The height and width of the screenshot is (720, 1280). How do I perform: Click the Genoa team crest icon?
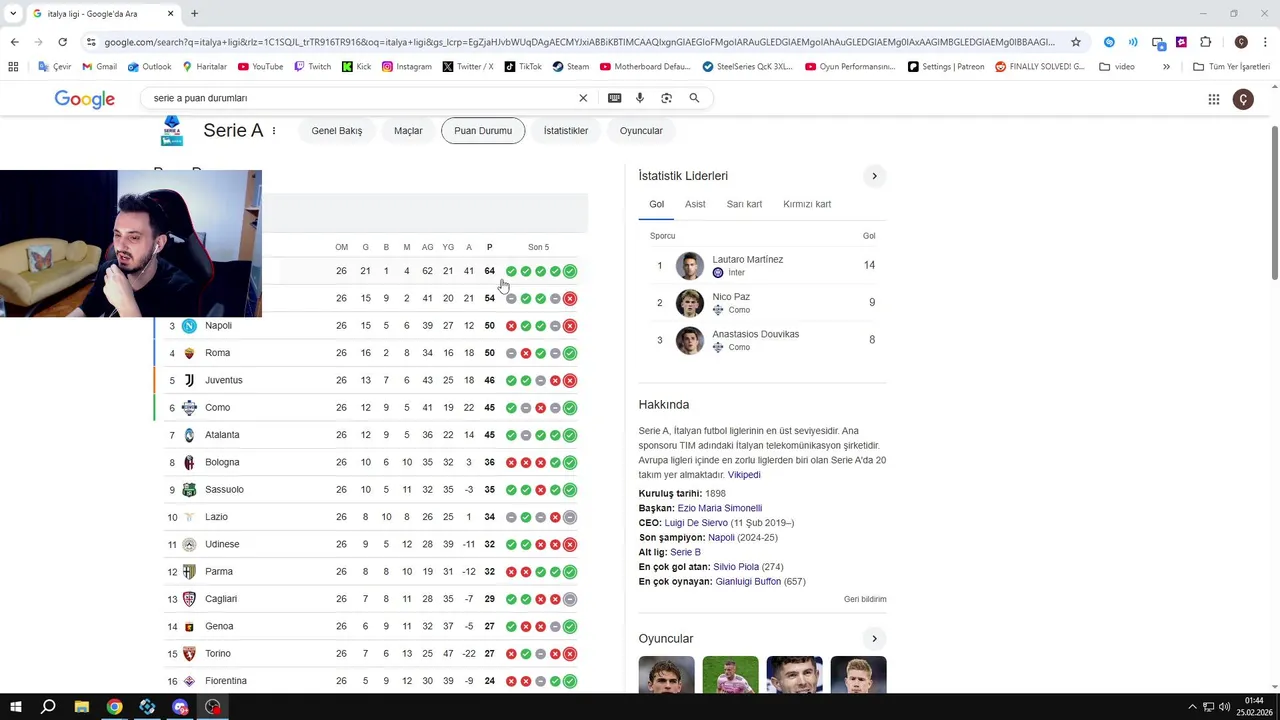(189, 626)
